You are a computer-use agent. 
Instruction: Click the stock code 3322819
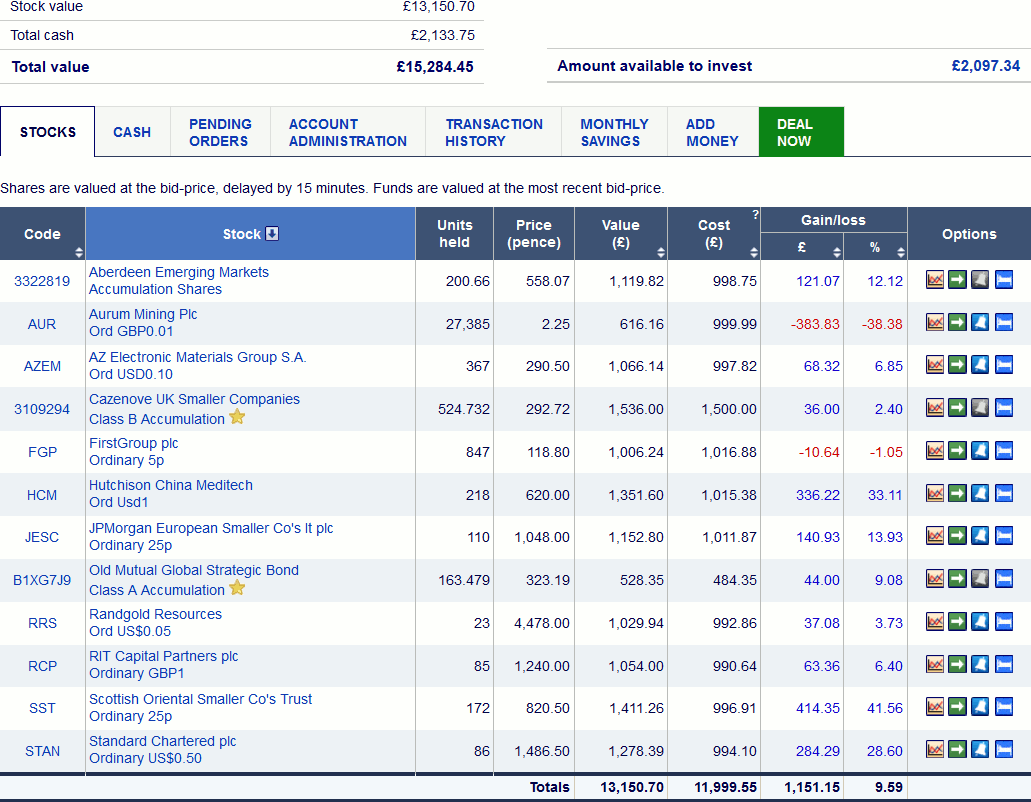42,281
